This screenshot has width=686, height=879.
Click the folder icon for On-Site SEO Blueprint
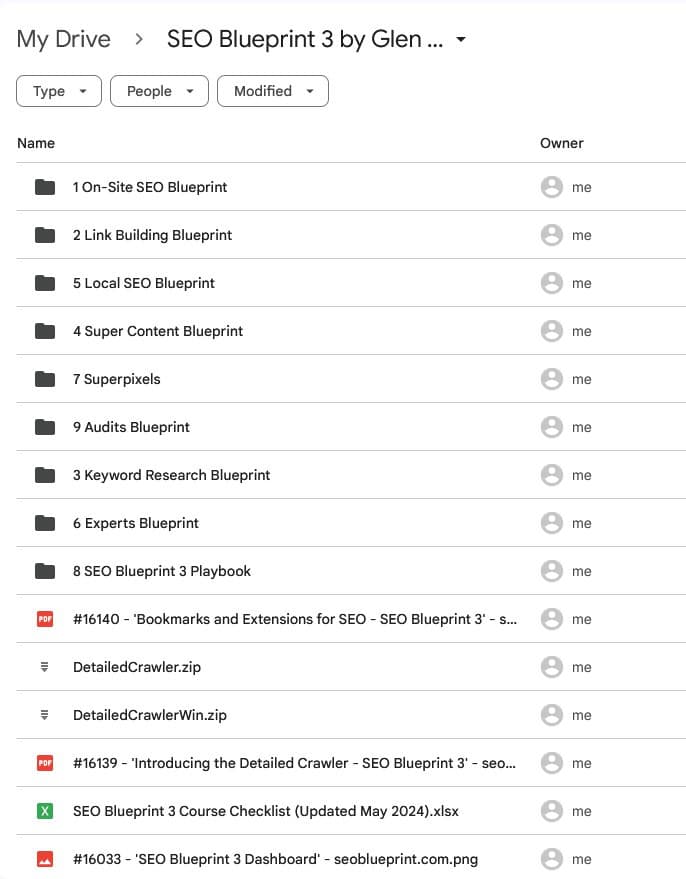tap(44, 187)
